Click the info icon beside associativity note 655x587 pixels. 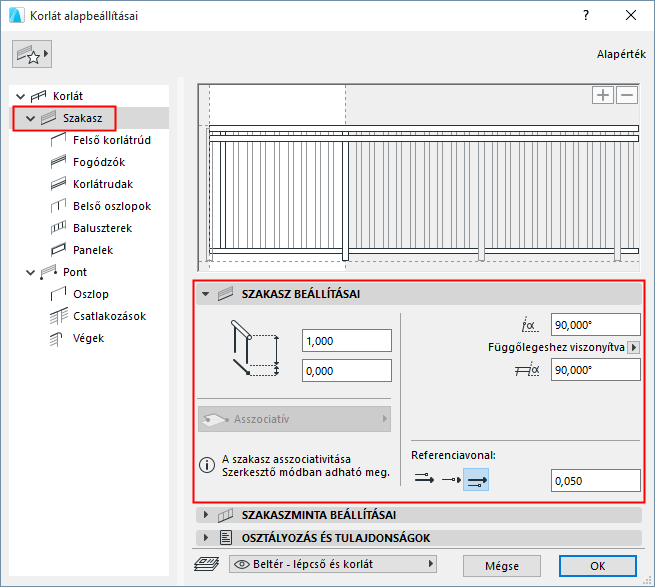(x=207, y=465)
